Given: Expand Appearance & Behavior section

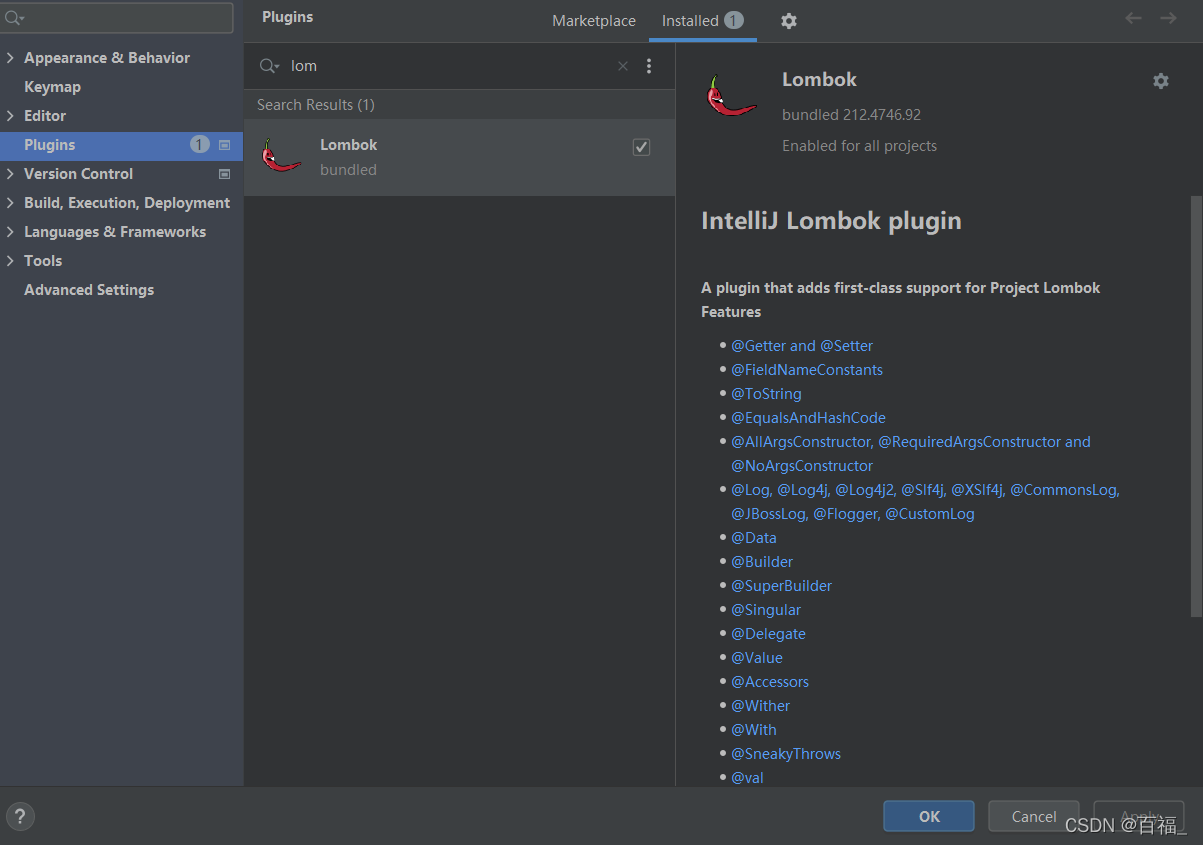Looking at the screenshot, I should [10, 58].
